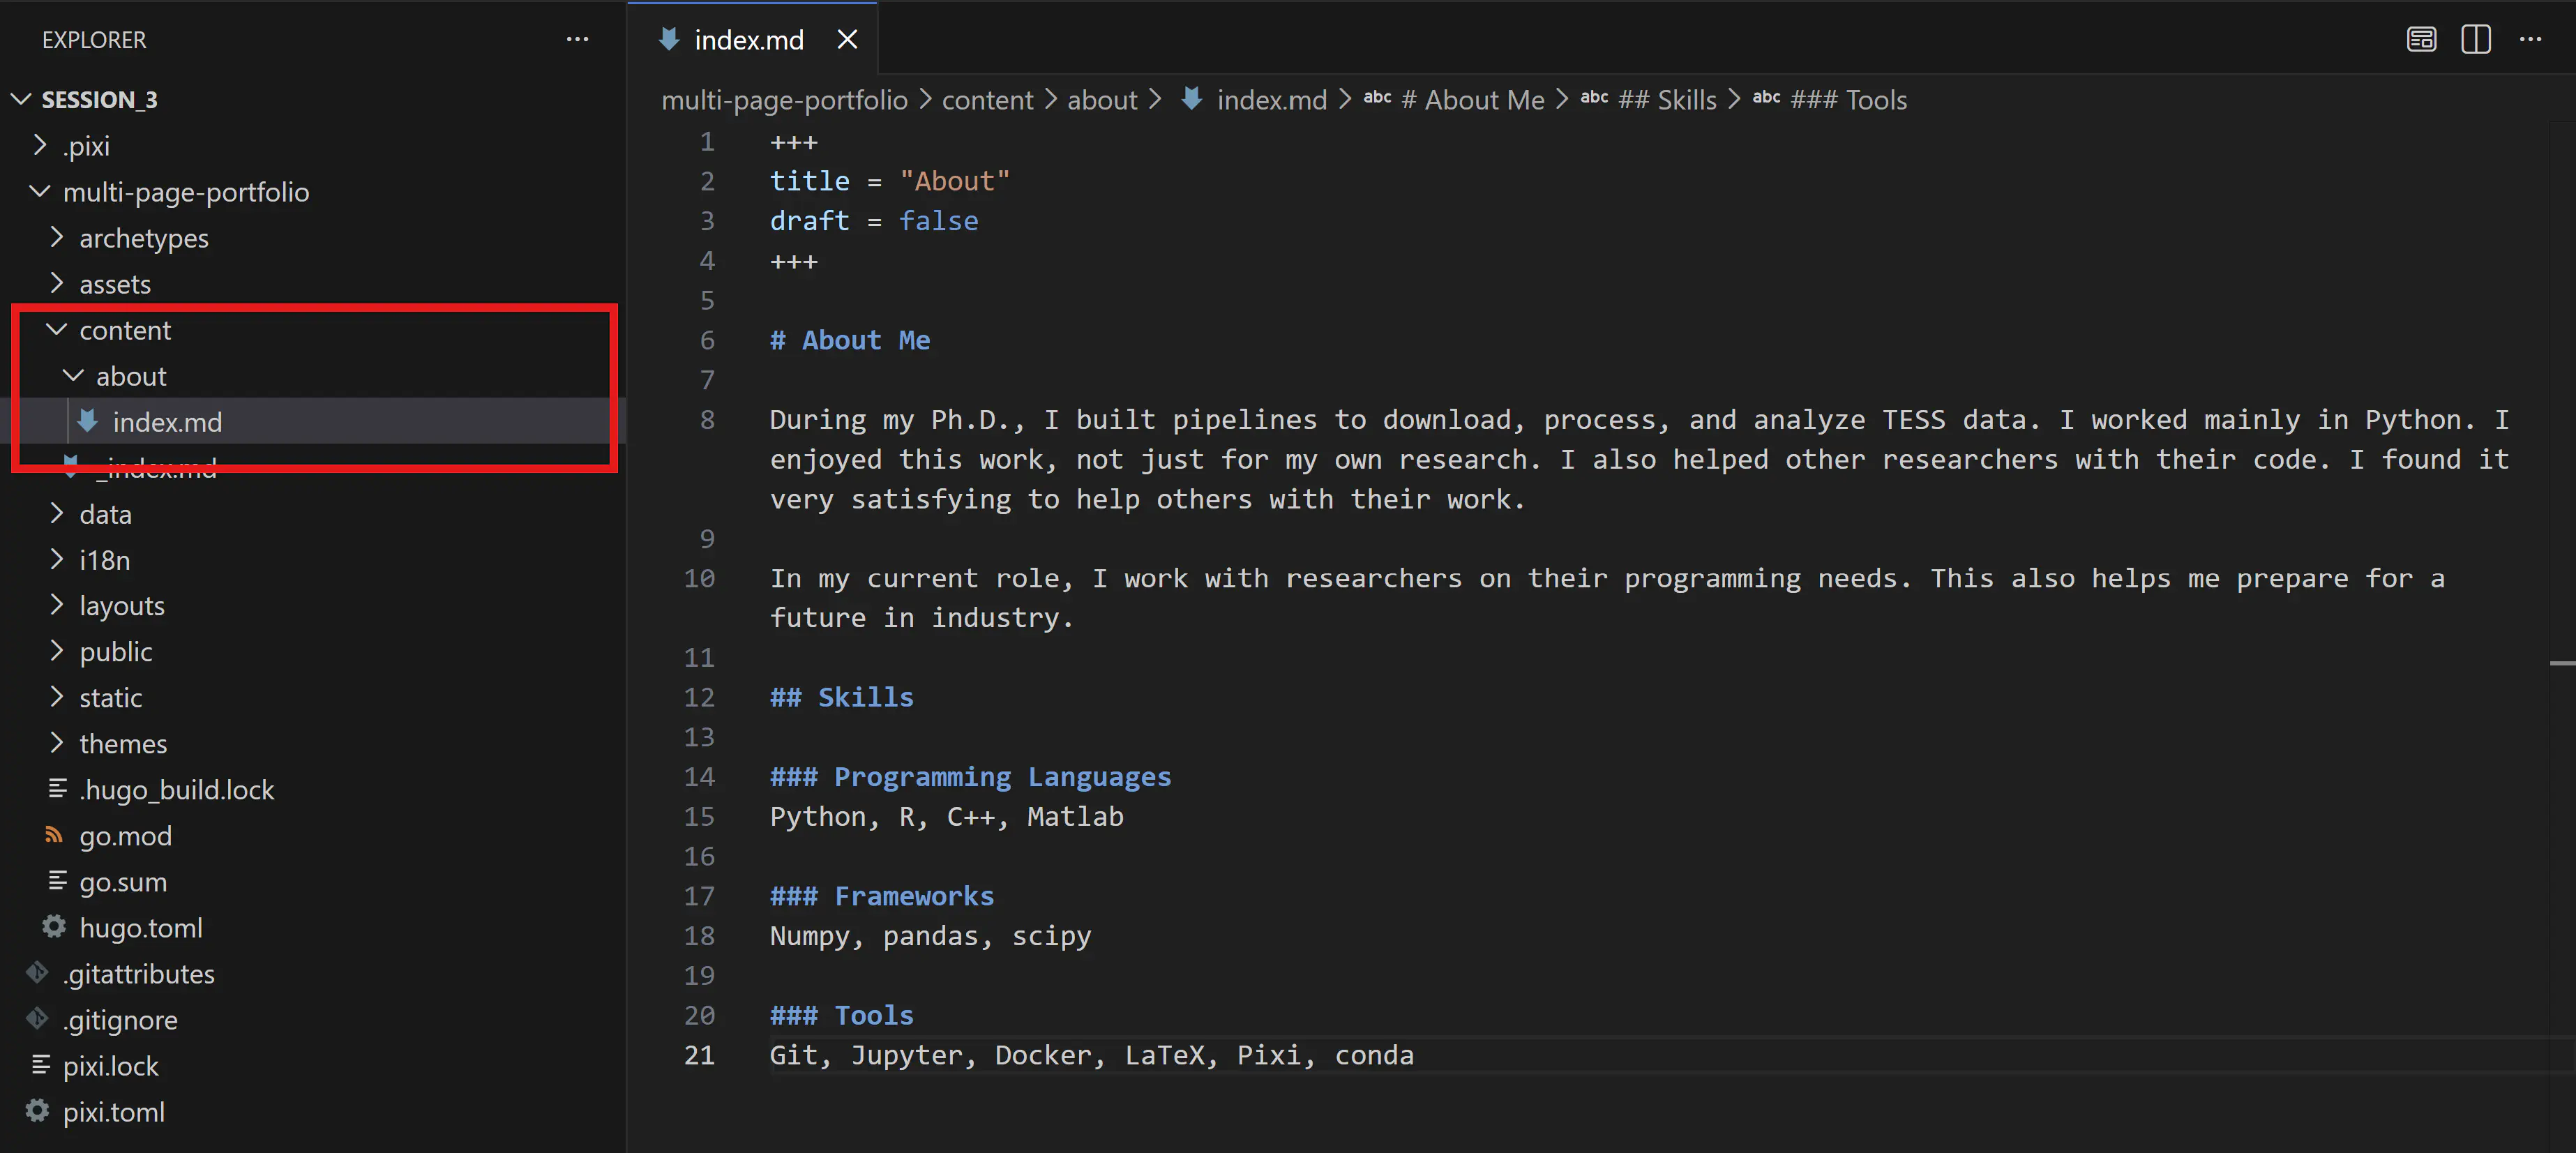Click '## Skills' in the breadcrumb
The height and width of the screenshot is (1153, 2576).
pyautogui.click(x=1667, y=100)
